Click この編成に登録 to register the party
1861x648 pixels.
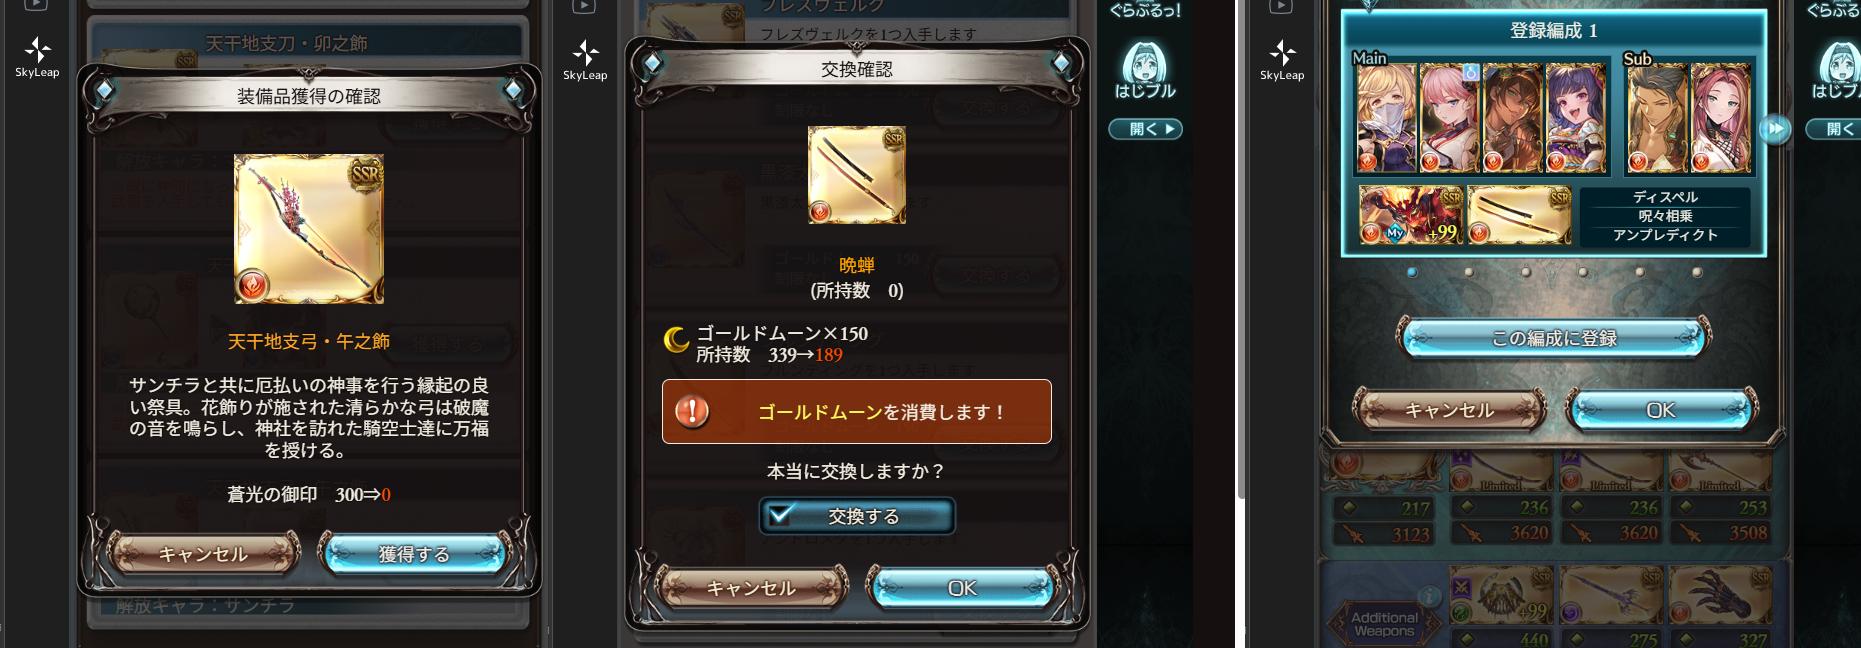1554,338
